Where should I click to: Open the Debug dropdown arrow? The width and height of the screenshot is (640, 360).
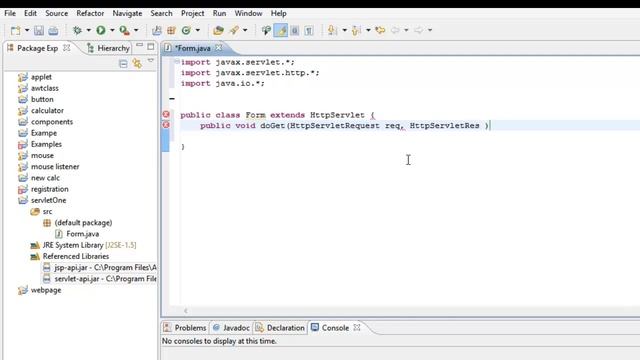tap(88, 30)
